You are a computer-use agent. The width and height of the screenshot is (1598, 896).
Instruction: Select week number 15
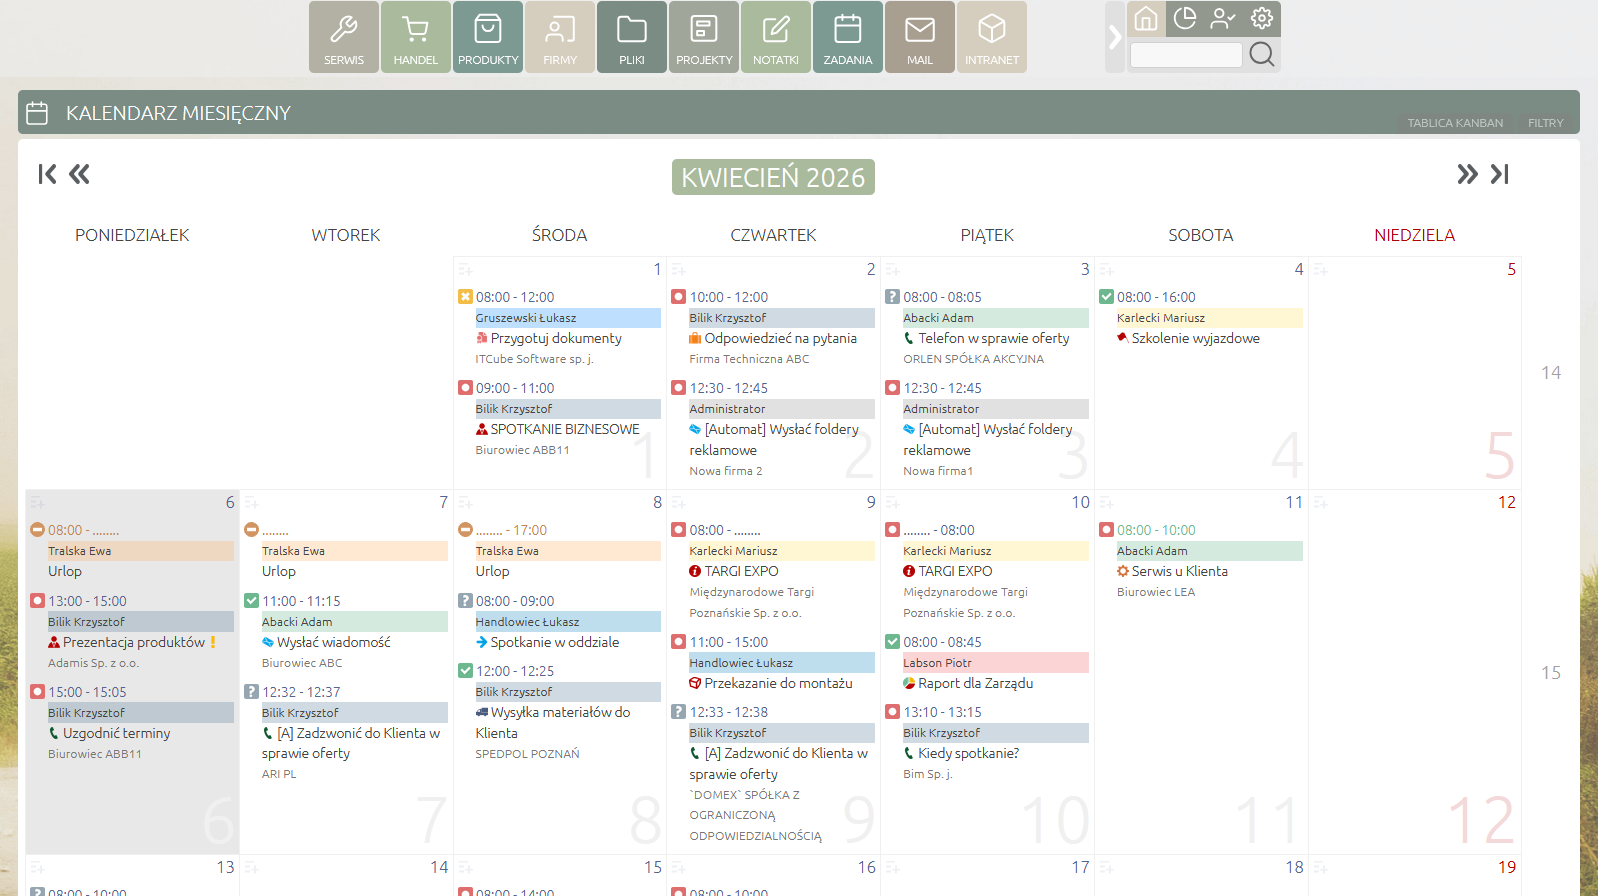1551,673
